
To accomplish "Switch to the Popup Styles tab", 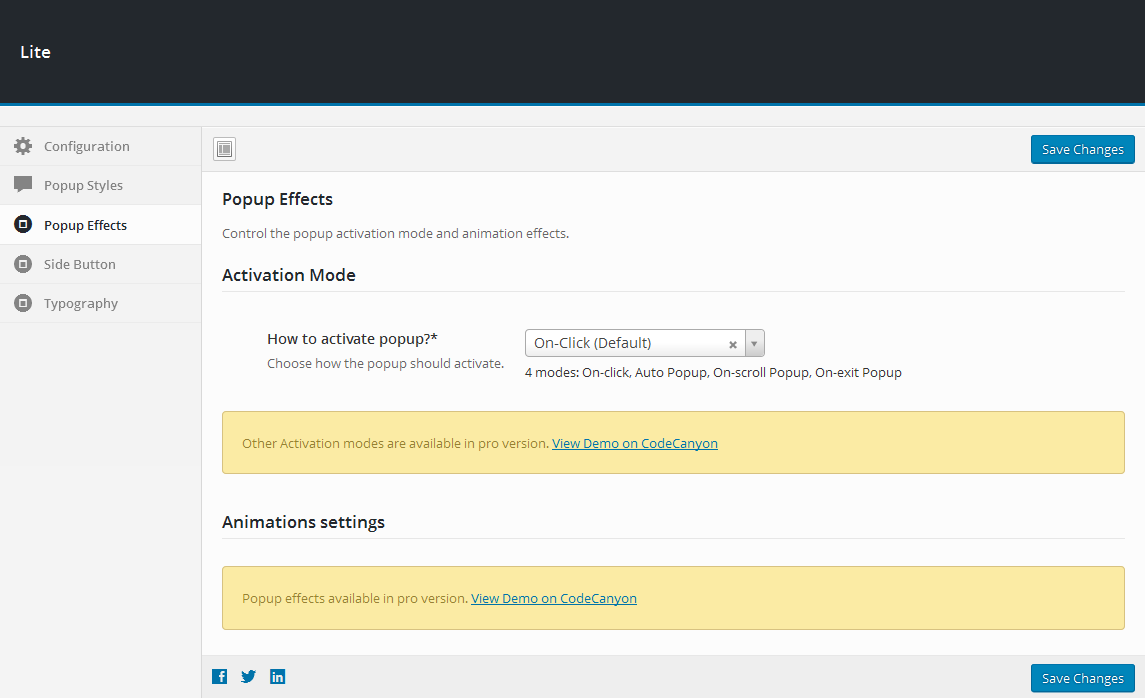I will click(101, 185).
